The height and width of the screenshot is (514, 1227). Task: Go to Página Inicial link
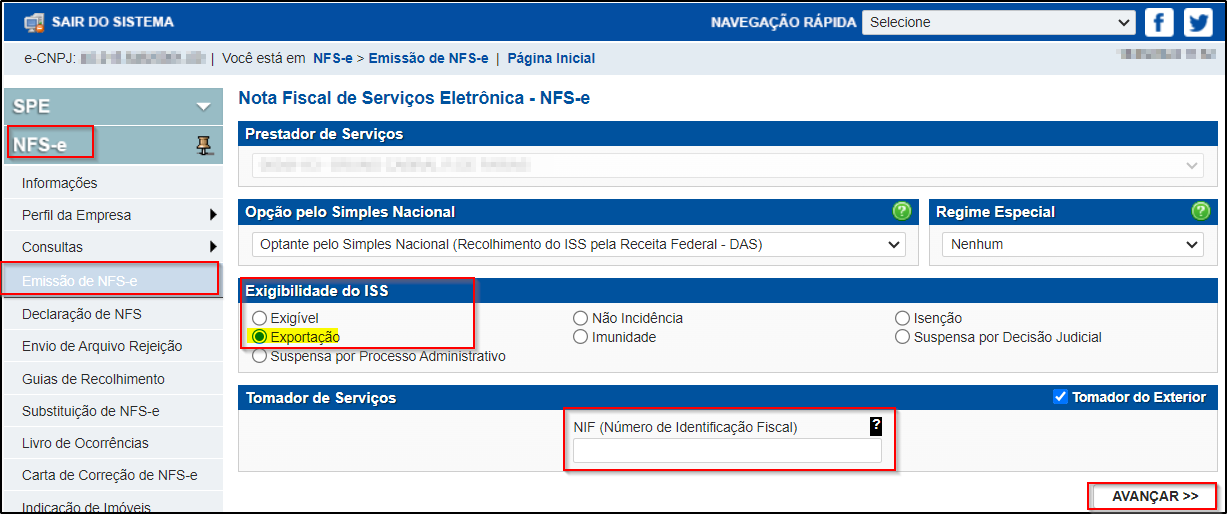(551, 58)
